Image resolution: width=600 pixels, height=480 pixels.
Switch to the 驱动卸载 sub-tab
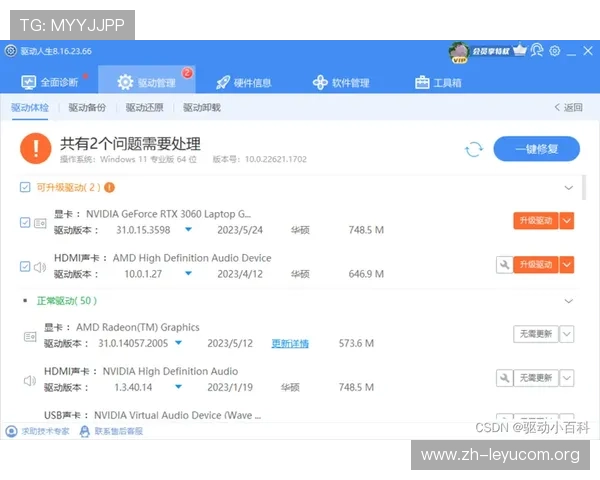coord(202,108)
